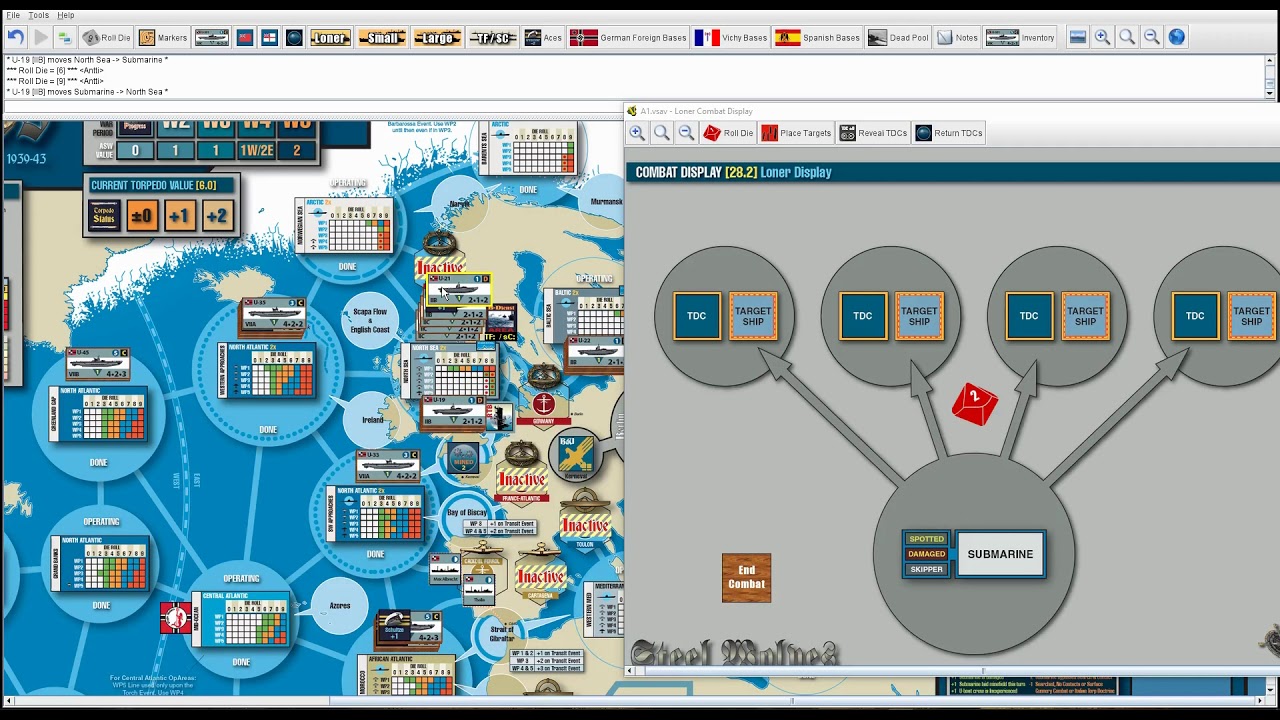The image size is (1280, 720).
Task: Set torpedo value modifier to ±0
Action: click(141, 215)
